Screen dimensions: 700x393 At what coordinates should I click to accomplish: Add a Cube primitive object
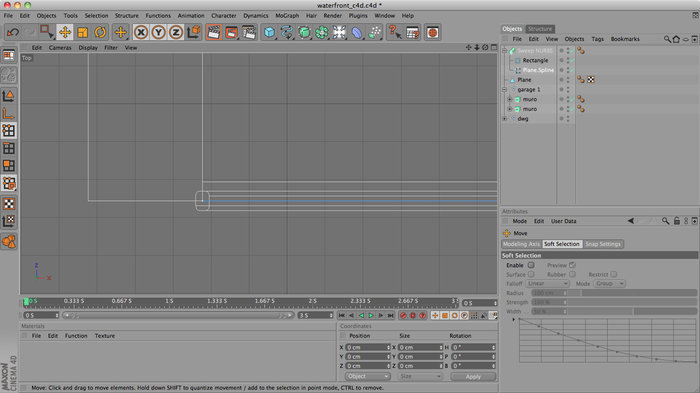pyautogui.click(x=269, y=32)
